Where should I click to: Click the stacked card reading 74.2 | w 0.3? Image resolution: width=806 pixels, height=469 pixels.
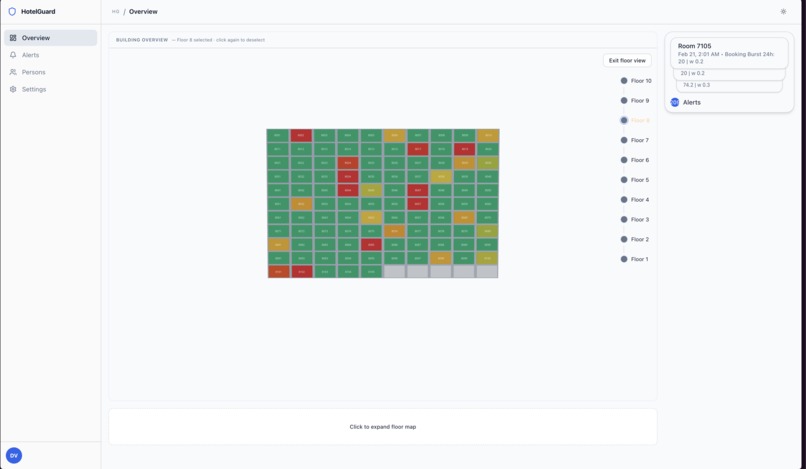[x=729, y=85]
